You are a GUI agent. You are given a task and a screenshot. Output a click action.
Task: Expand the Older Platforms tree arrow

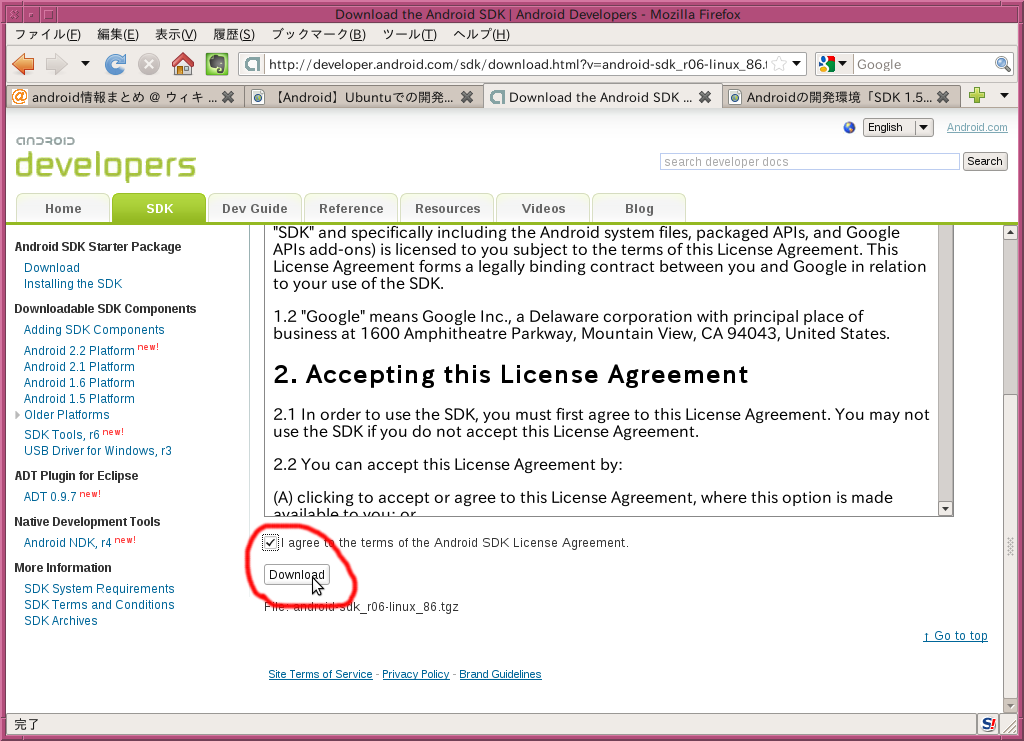[17, 415]
